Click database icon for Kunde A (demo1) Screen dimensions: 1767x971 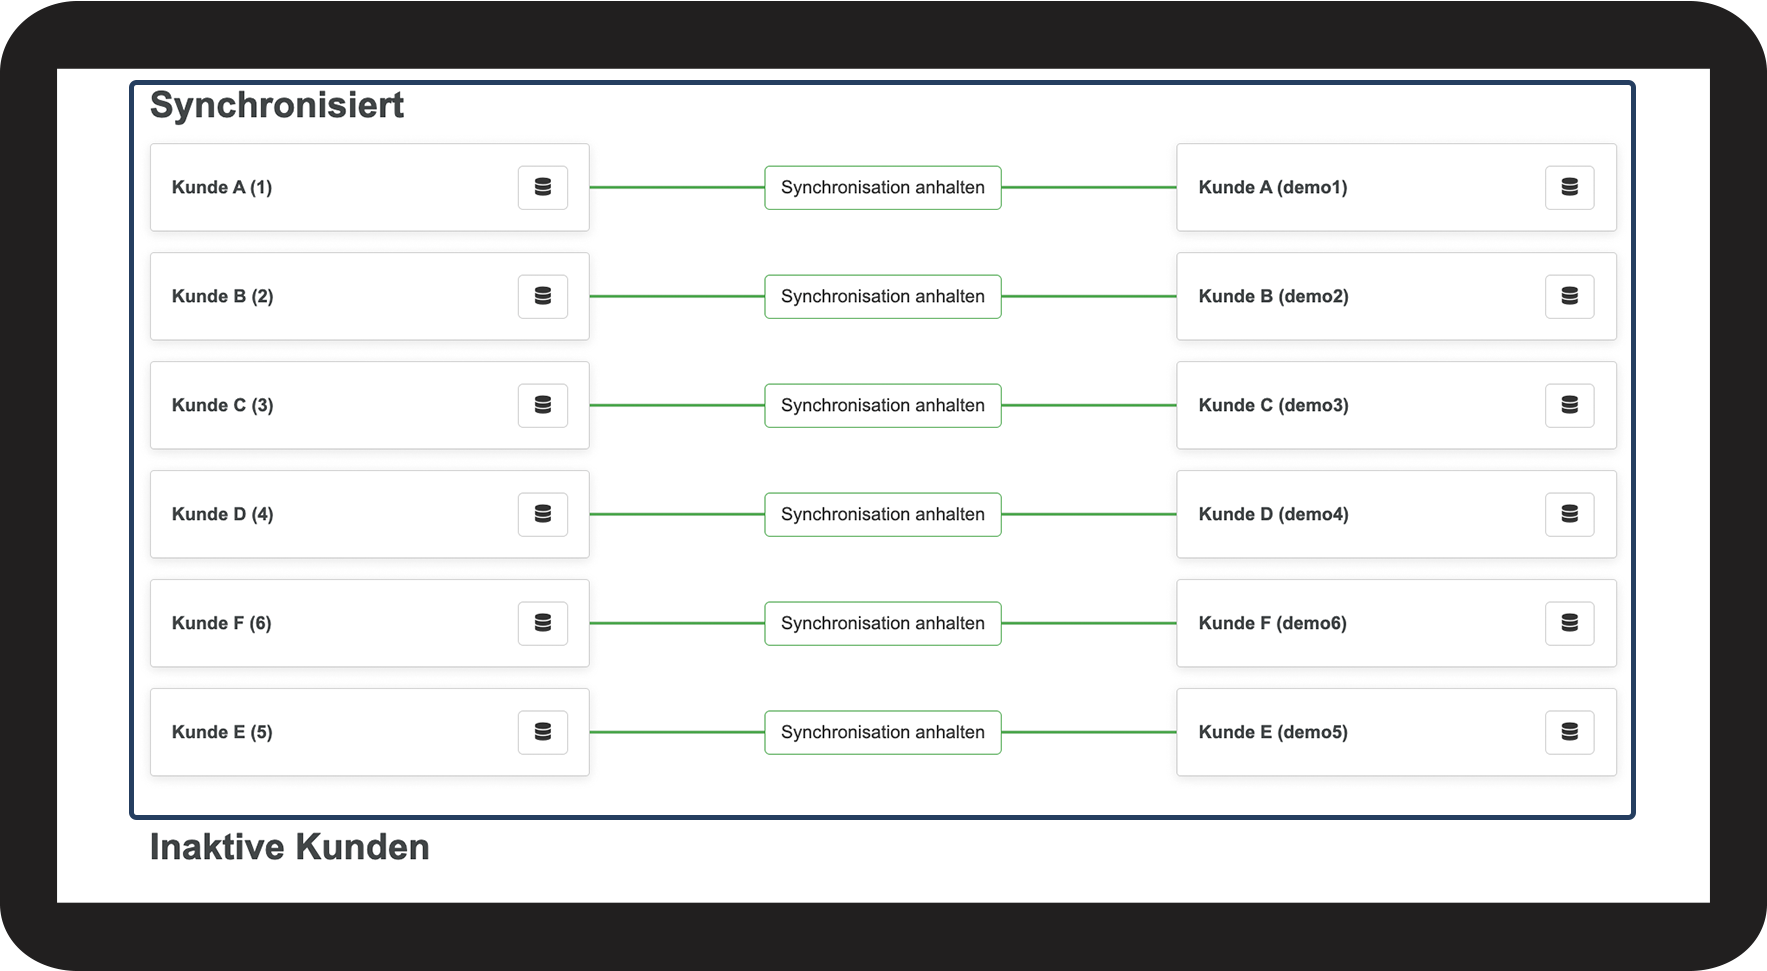pos(1569,188)
